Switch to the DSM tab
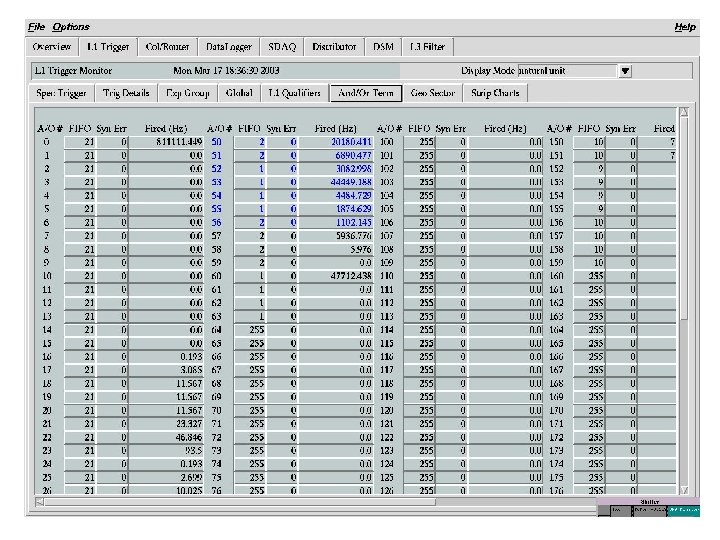Viewport: 720px width, 540px height. click(383, 47)
